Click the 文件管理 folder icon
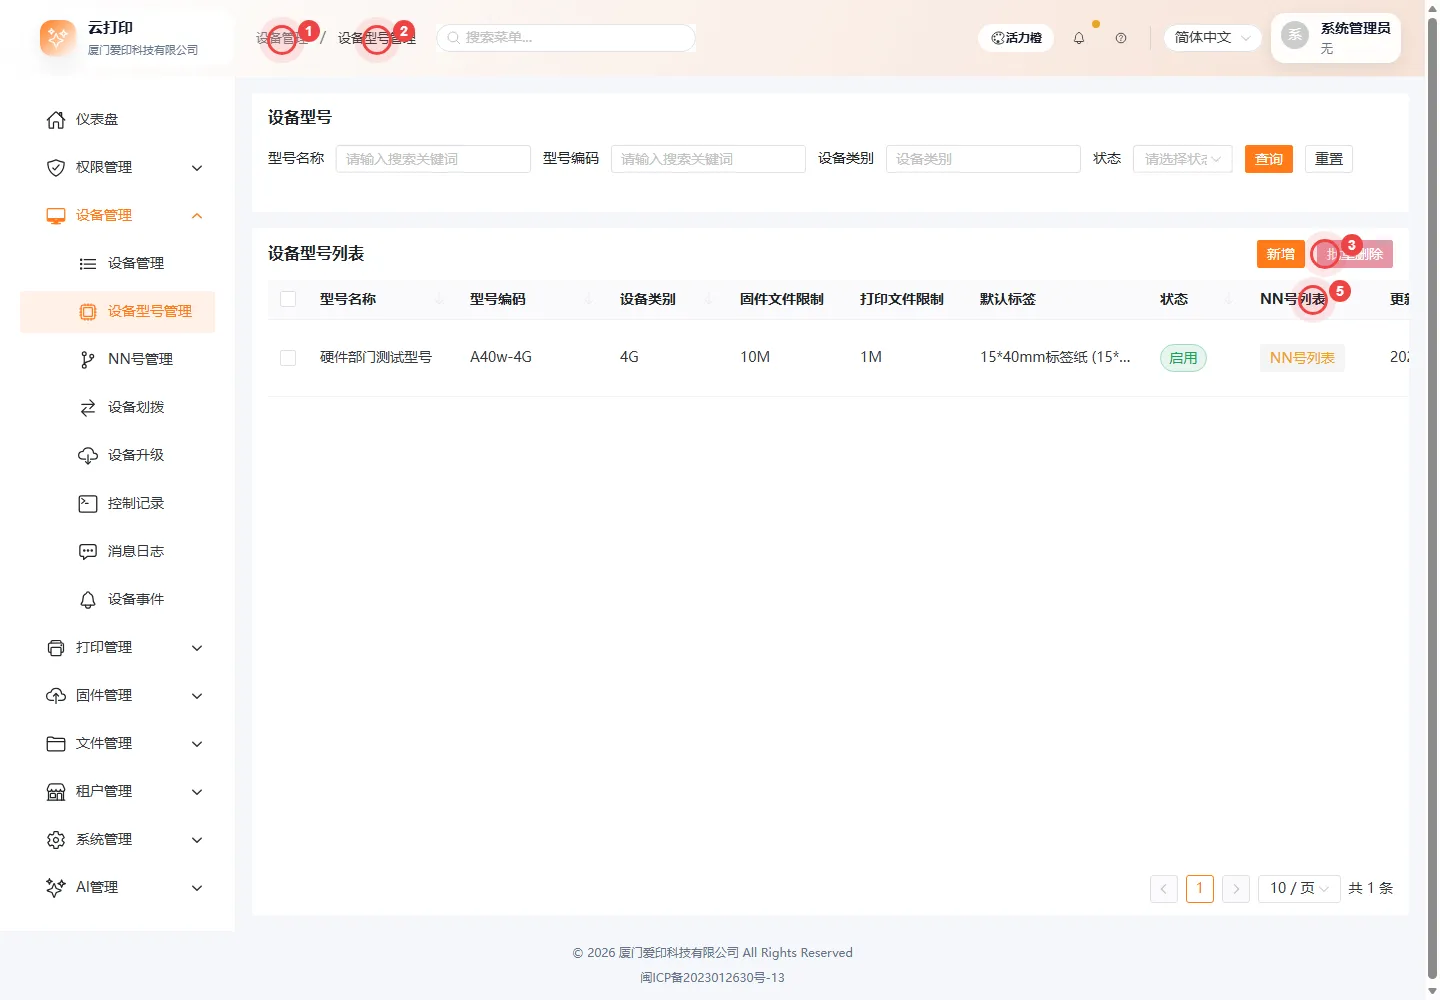Image resolution: width=1440 pixels, height=1000 pixels. (56, 744)
